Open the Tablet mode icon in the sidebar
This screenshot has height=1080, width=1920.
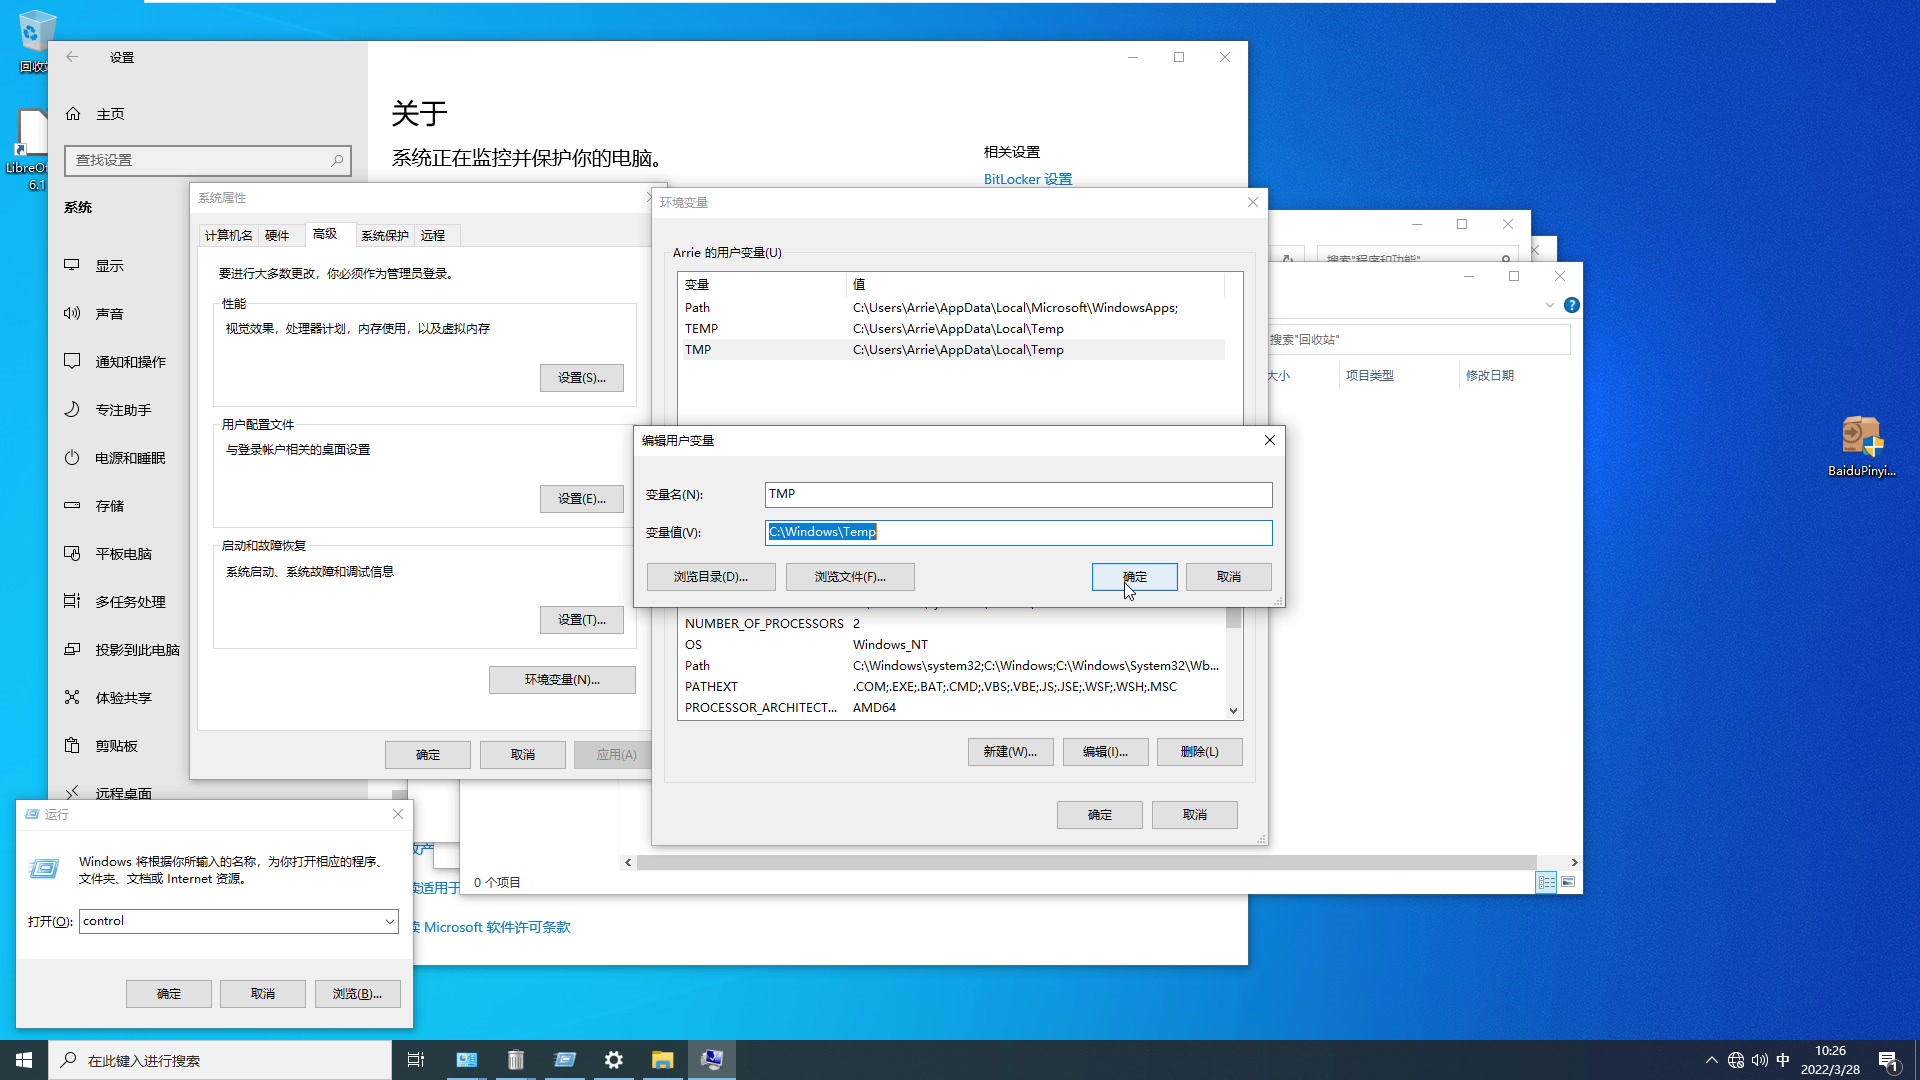(72, 553)
